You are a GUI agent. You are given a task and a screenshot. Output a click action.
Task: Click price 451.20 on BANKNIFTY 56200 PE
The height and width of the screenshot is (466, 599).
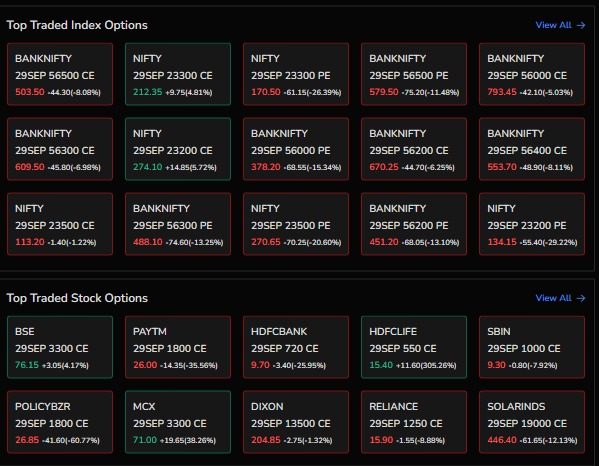tap(384, 242)
